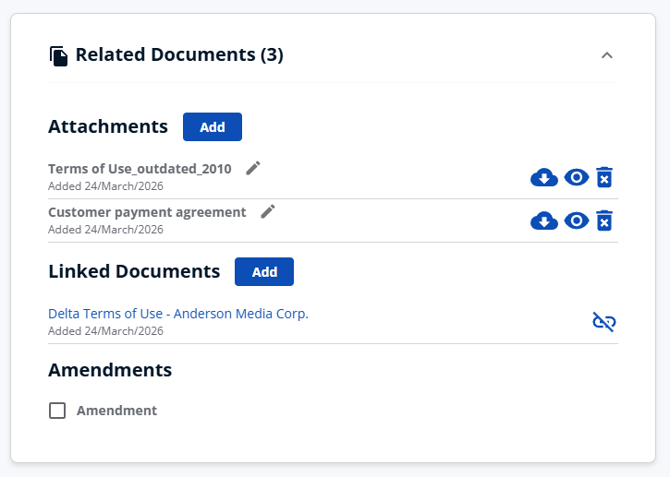
Task: Preview Terms of Use_outdated_2010 via eye icon
Action: coord(576,178)
